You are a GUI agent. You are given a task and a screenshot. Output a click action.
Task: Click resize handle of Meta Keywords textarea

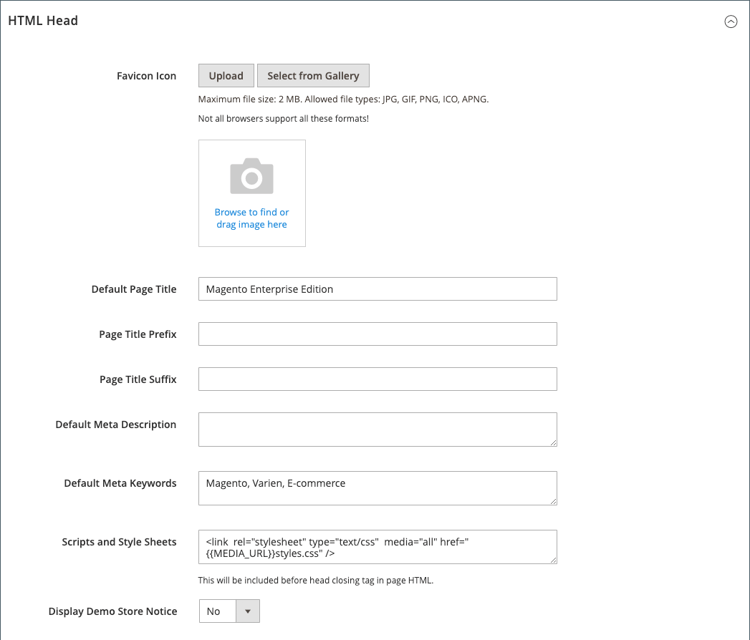pos(552,500)
